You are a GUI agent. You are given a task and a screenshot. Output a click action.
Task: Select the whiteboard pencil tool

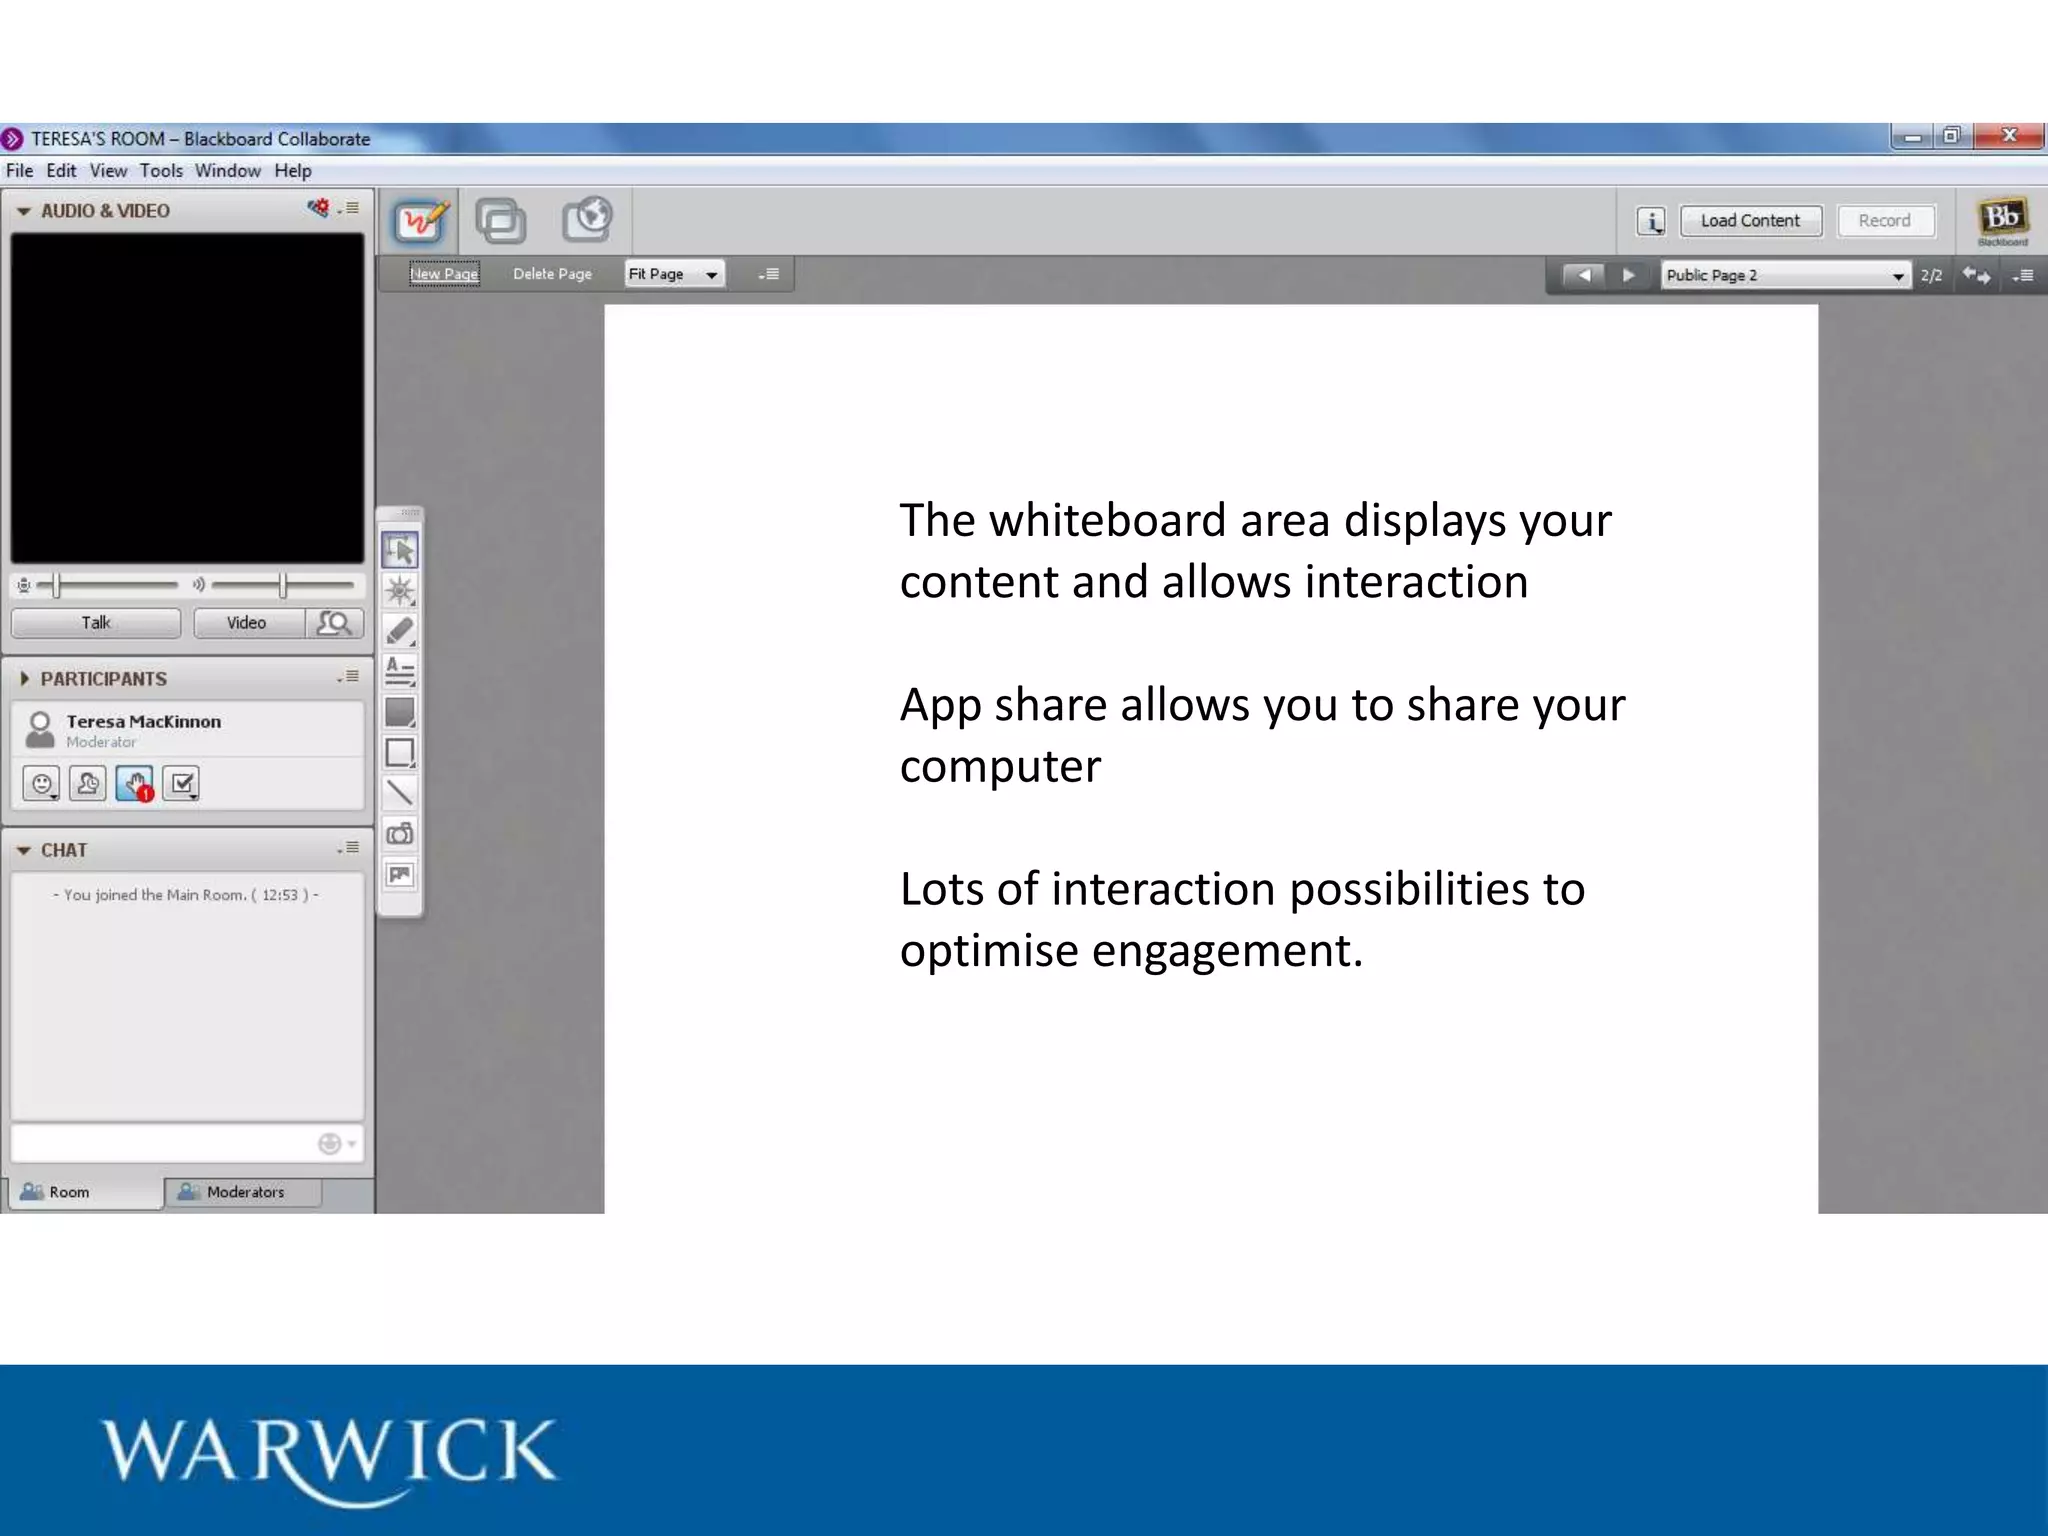tap(400, 631)
